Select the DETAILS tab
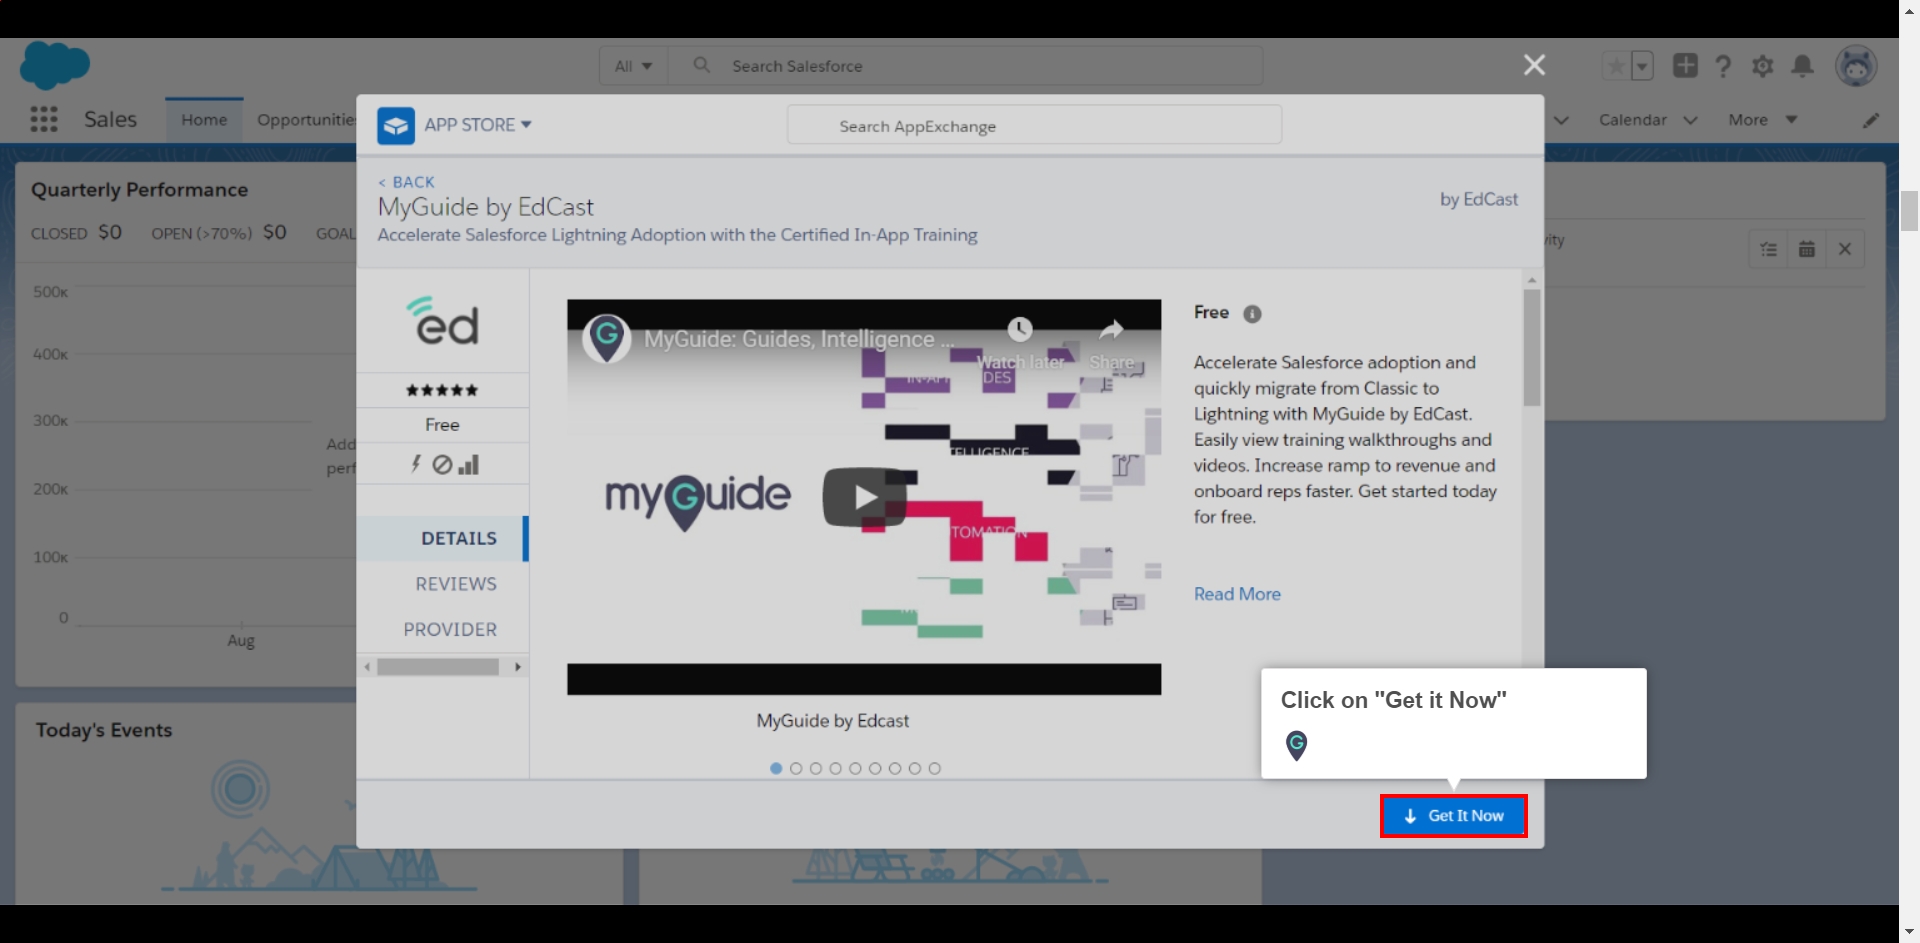The image size is (1920, 943). click(x=442, y=538)
